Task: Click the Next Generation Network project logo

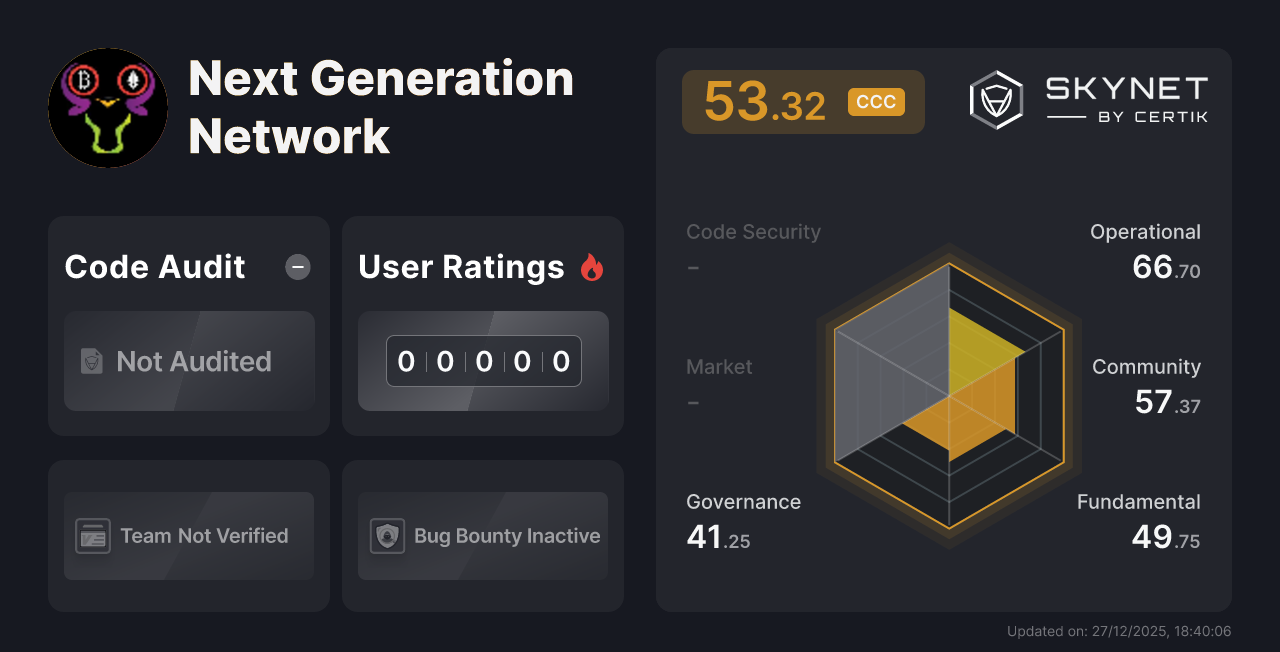Action: click(x=108, y=108)
